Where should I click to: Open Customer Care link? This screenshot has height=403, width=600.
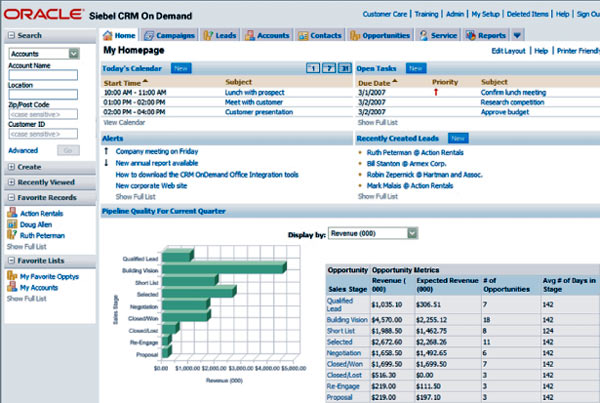tap(385, 14)
